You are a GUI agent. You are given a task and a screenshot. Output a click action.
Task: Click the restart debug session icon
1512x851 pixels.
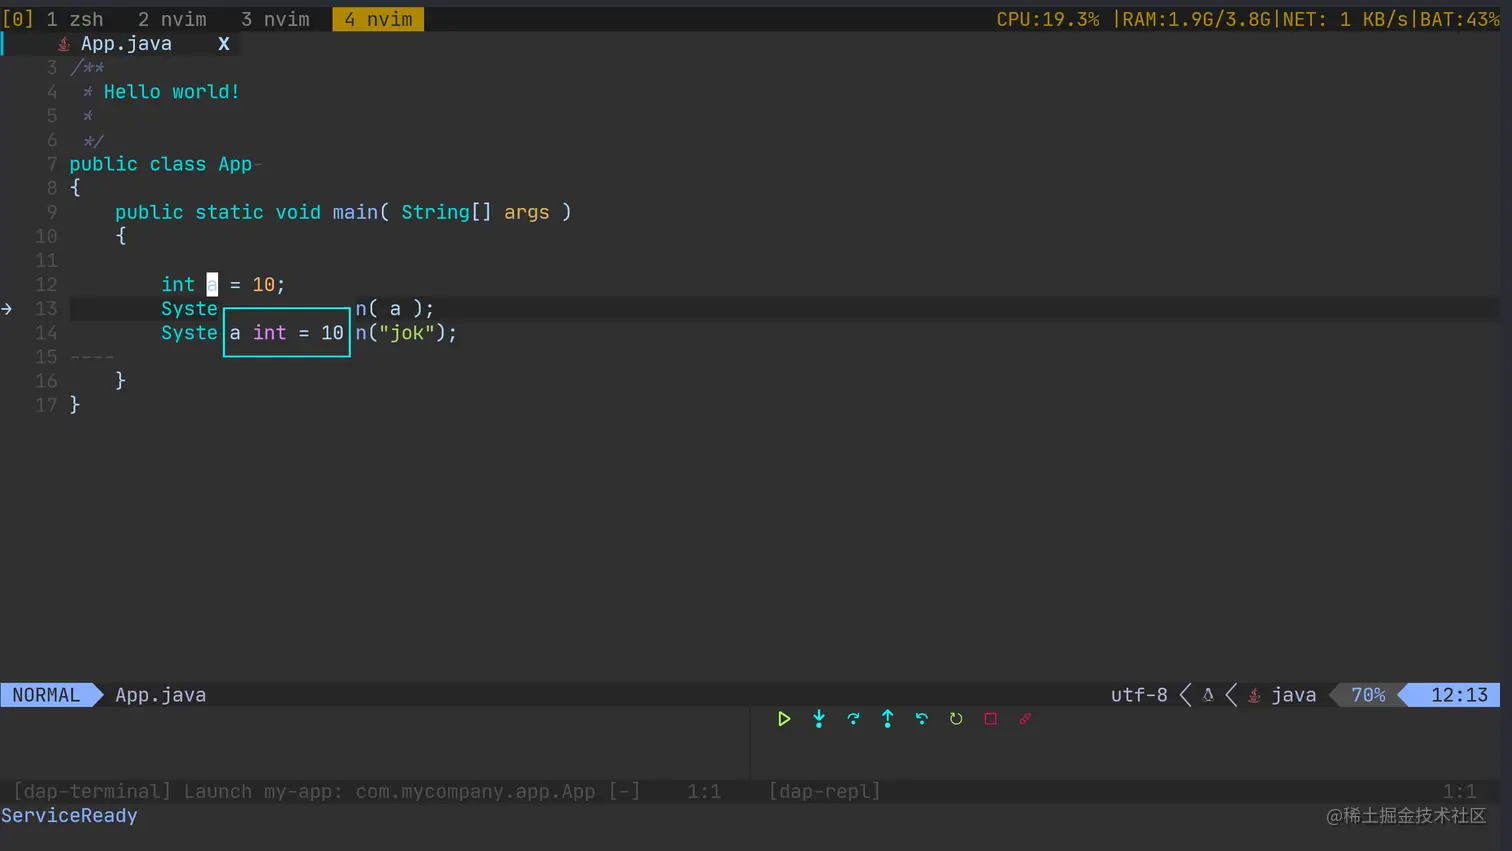[x=956, y=719]
